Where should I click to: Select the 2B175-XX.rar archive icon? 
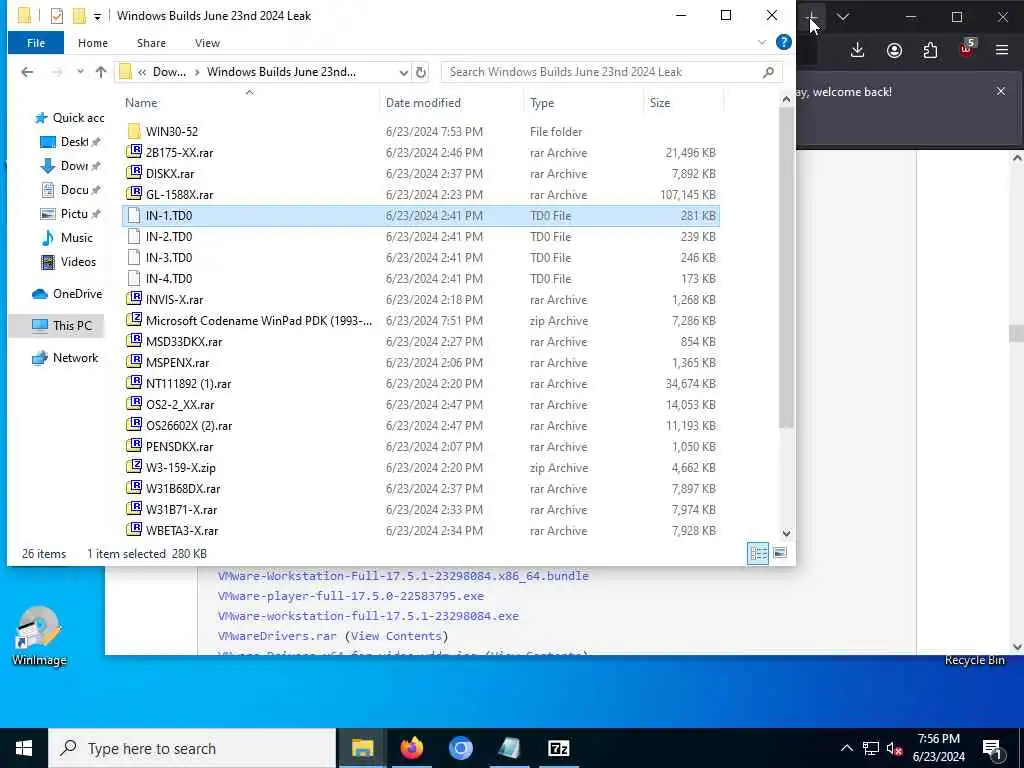(134, 152)
